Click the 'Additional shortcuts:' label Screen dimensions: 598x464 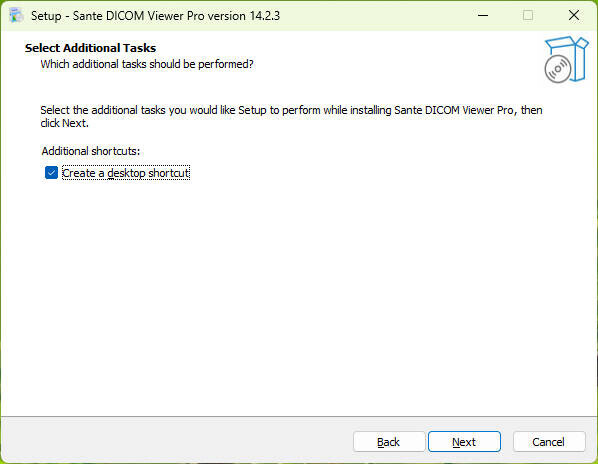pyautogui.click(x=91, y=151)
